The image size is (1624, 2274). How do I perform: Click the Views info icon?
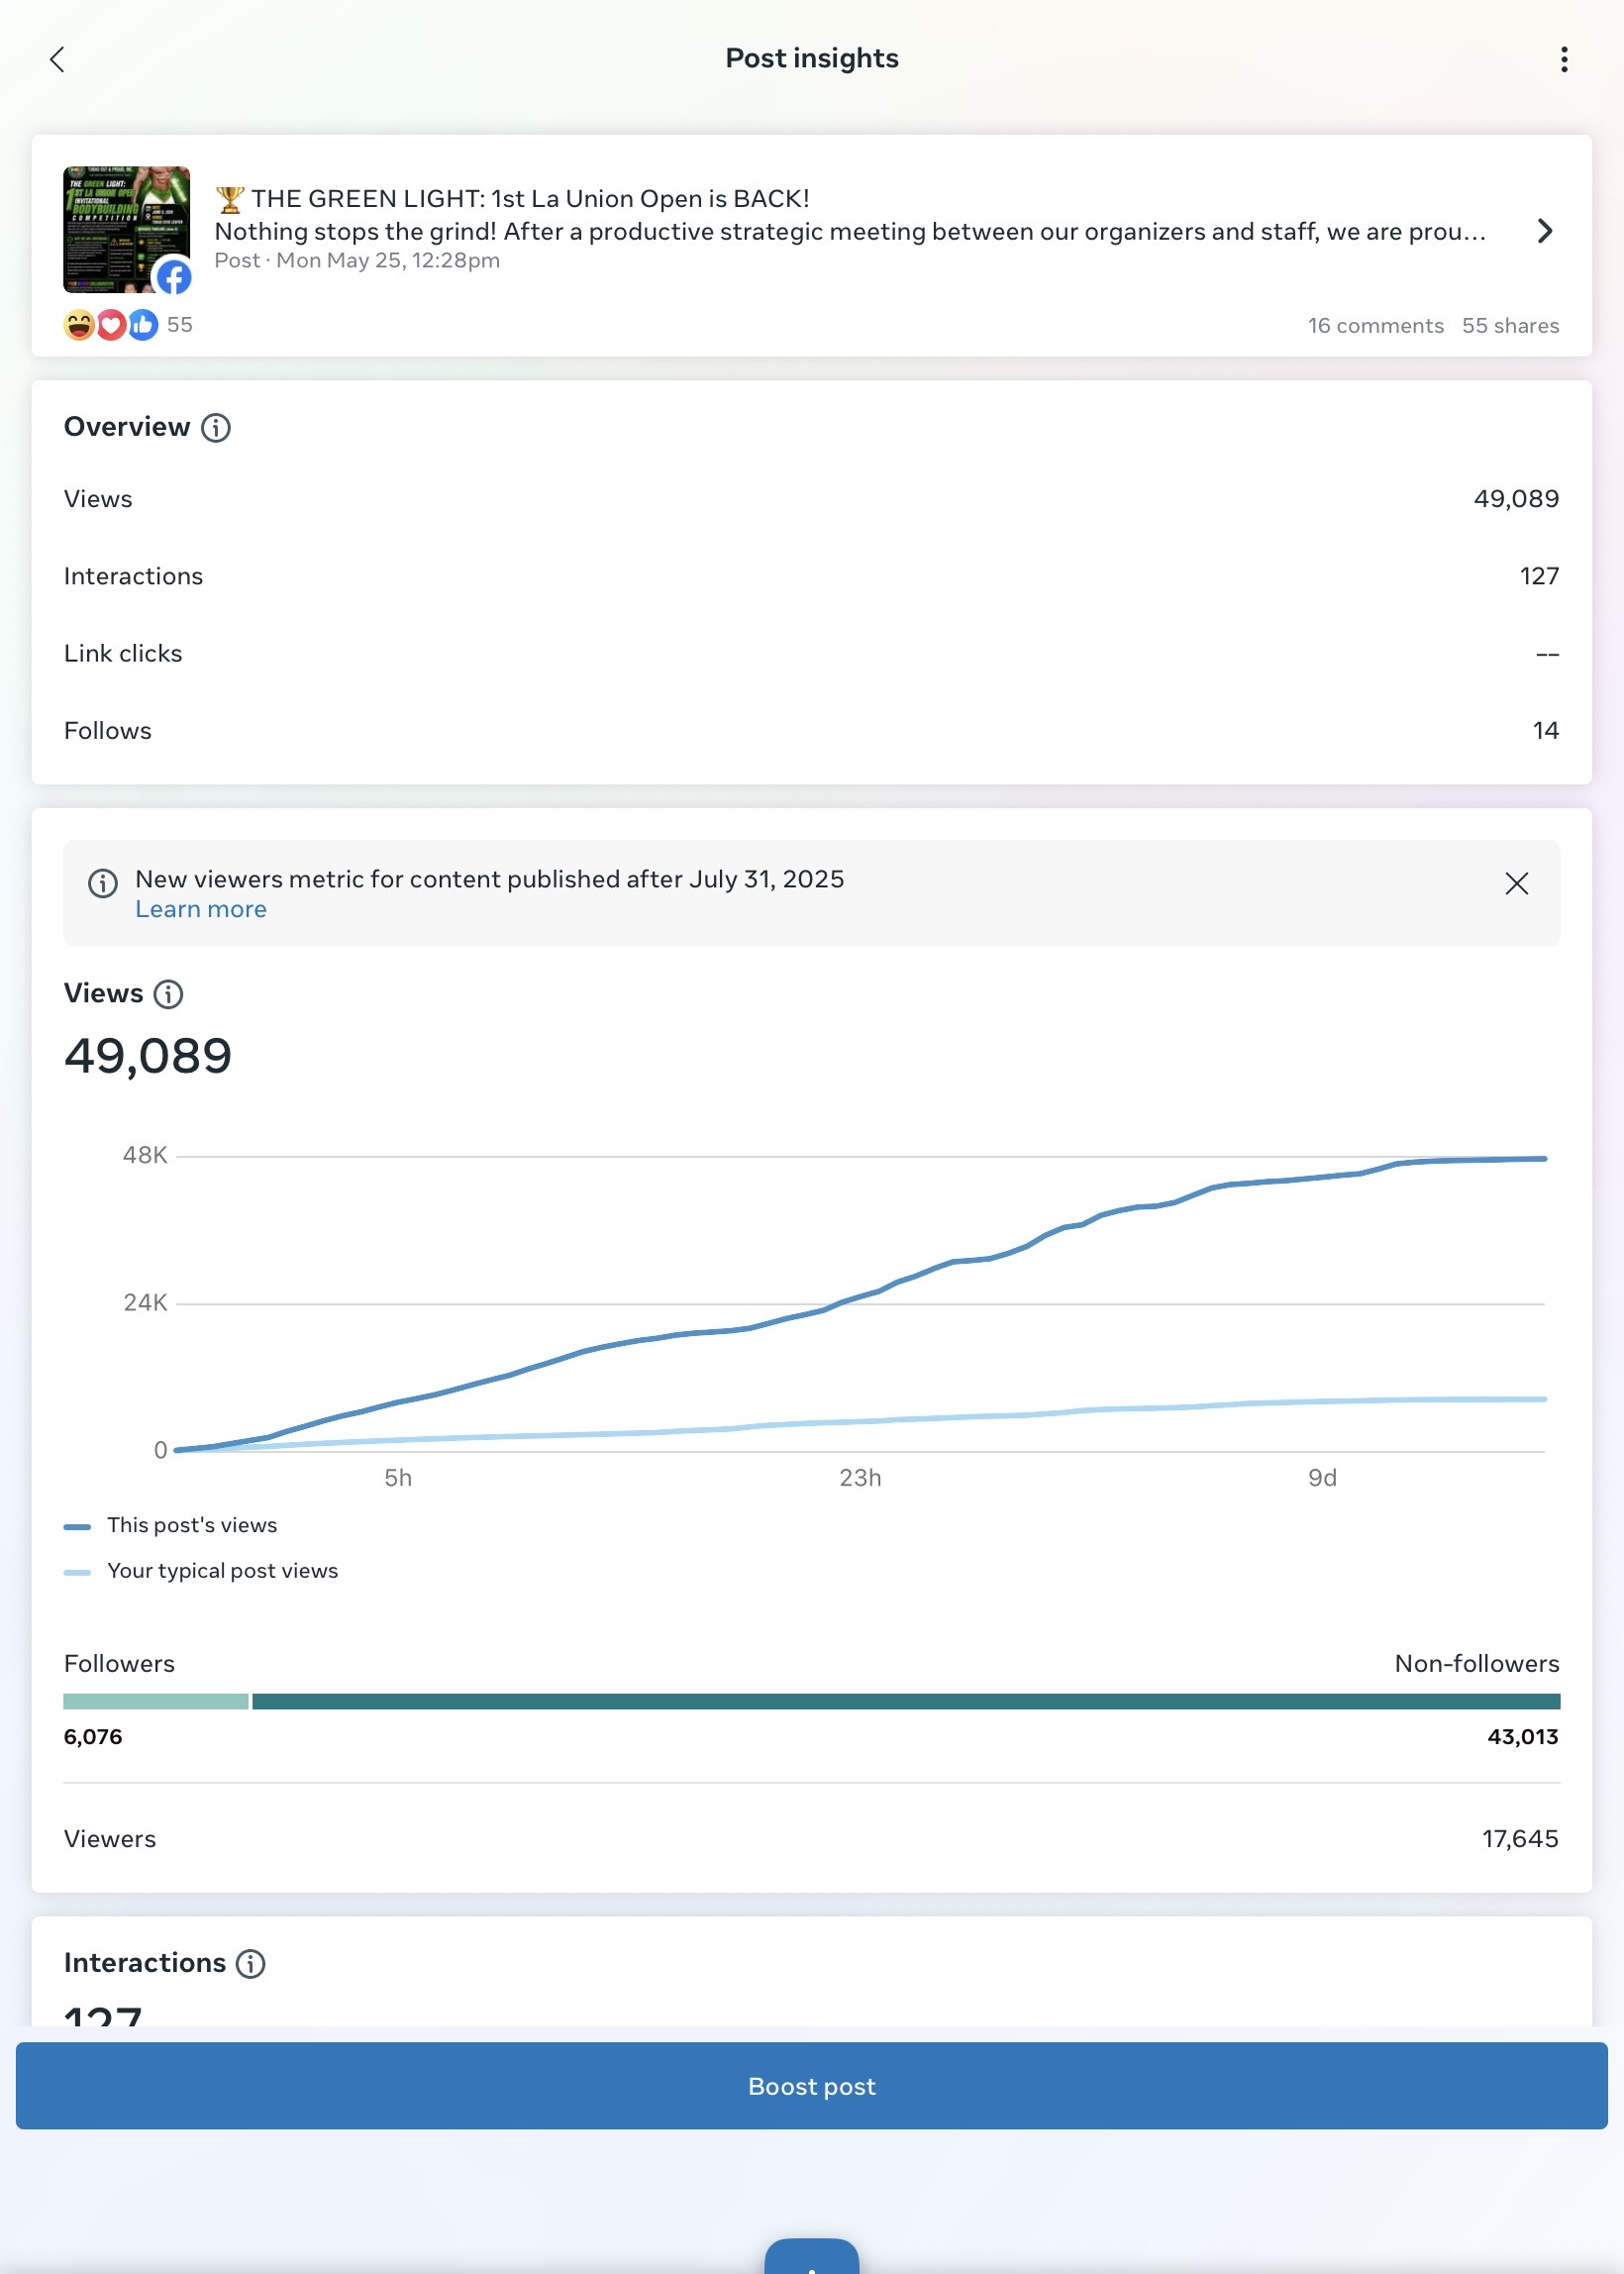pos(168,994)
